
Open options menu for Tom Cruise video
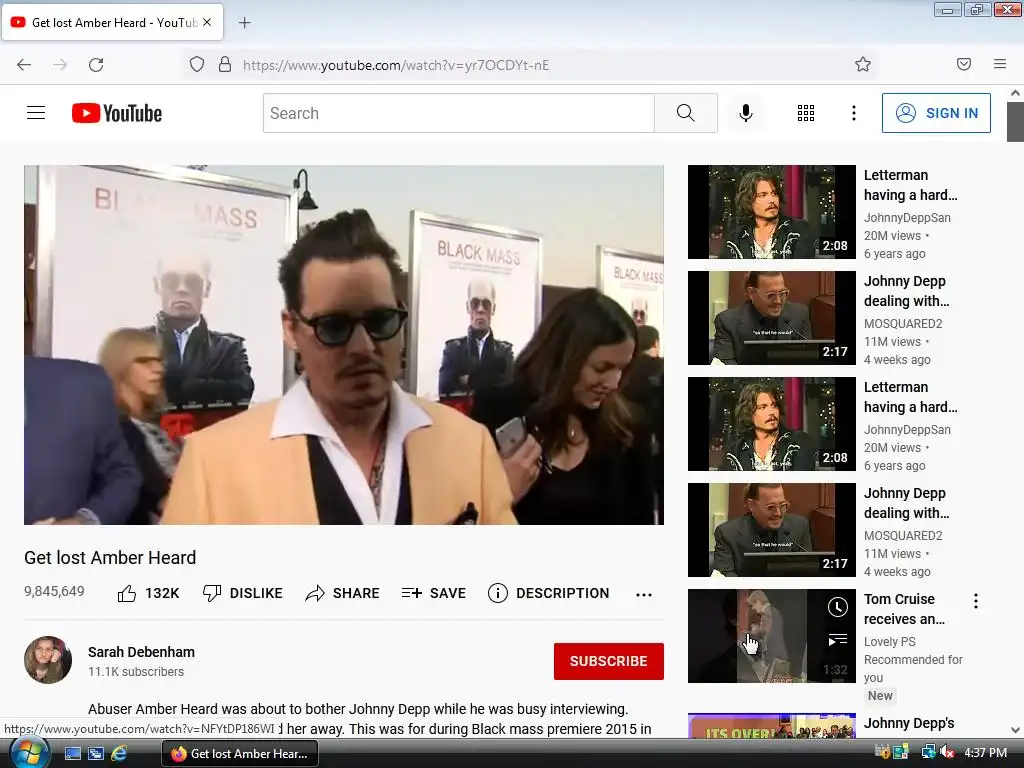(976, 601)
